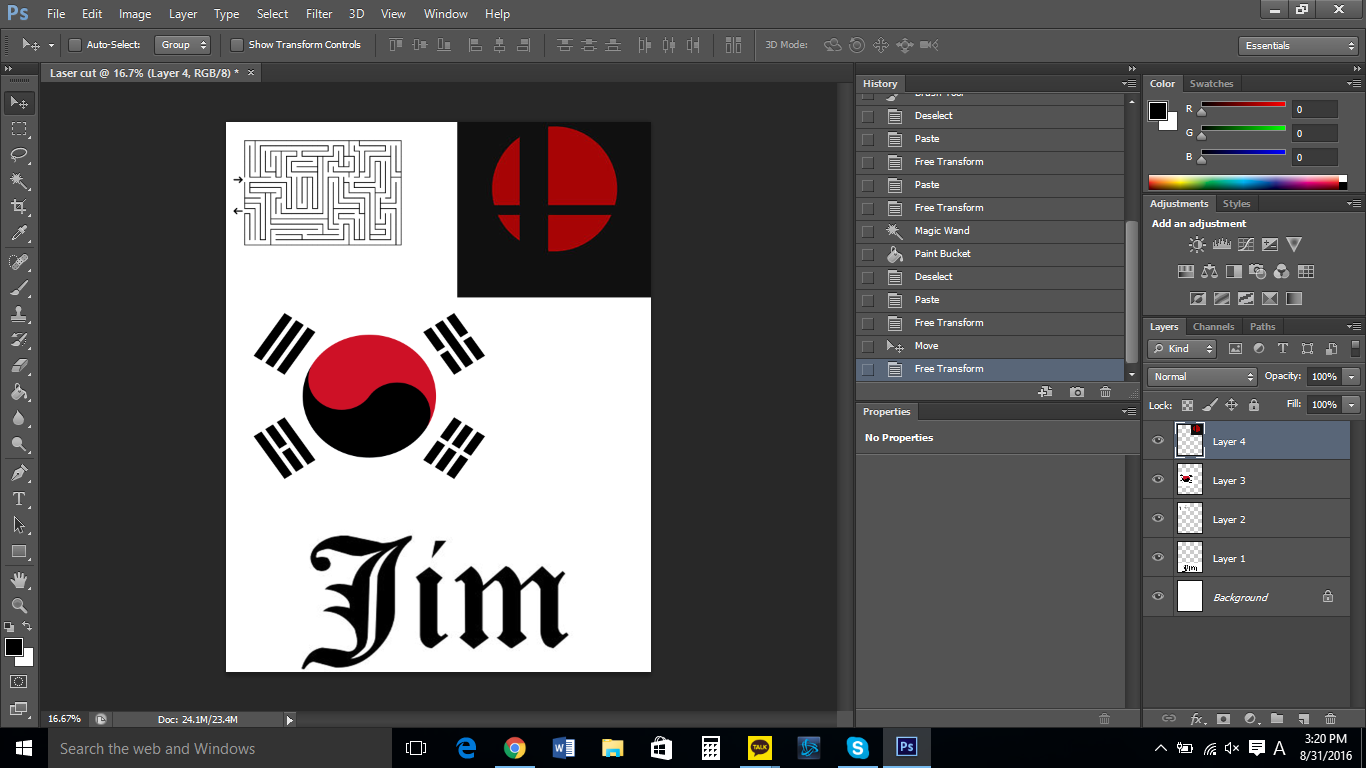Select the Horizontal Type tool
Screen dimensions: 1366x768
coord(19,499)
